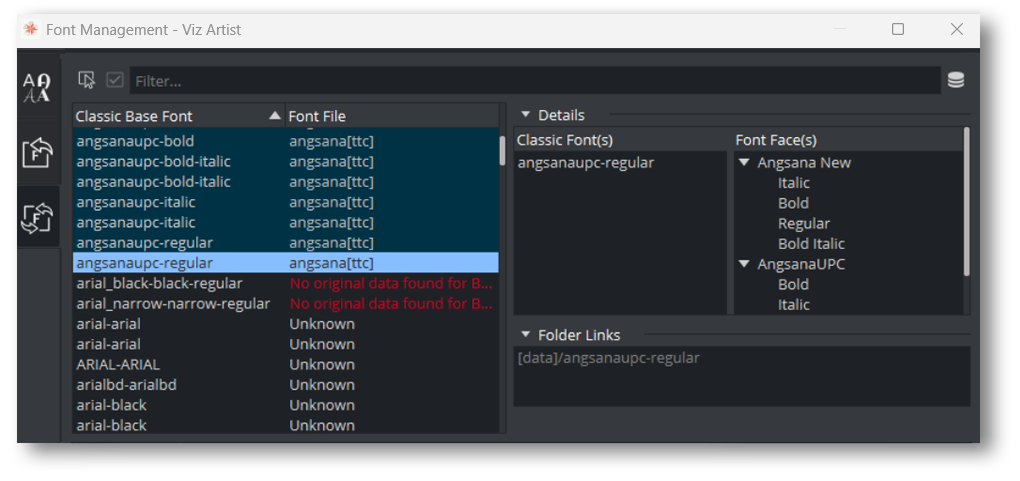Screen dimensions: 1020x481
Task: Click the database stack icon
Action: click(955, 80)
